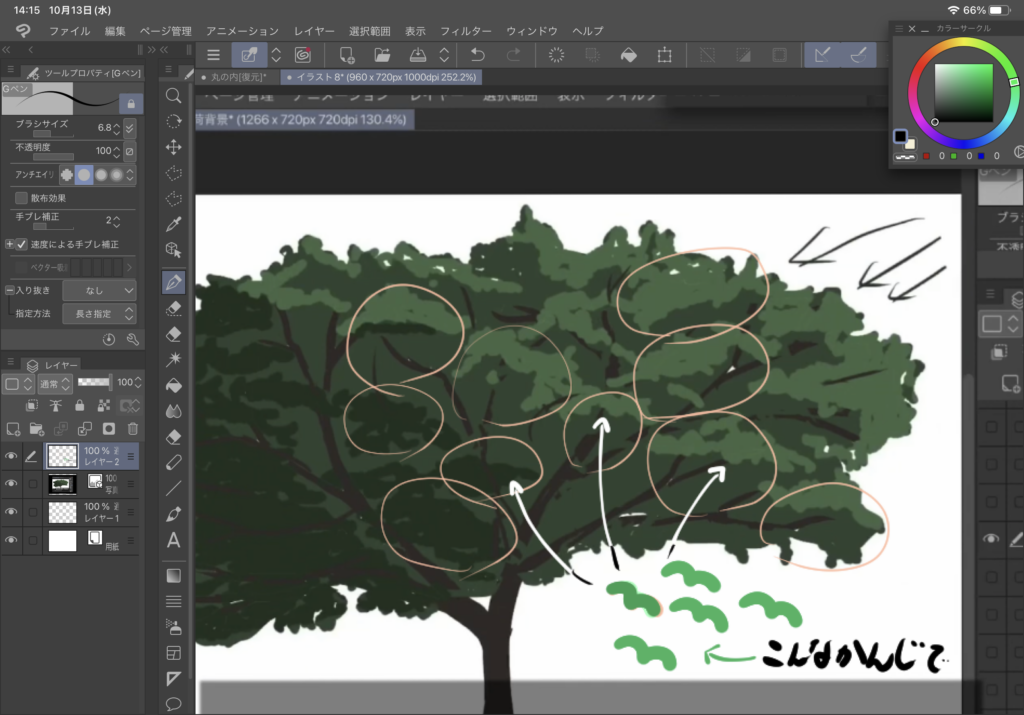This screenshot has width=1024, height=715.
Task: Click the Open file folder icon
Action: (382, 55)
